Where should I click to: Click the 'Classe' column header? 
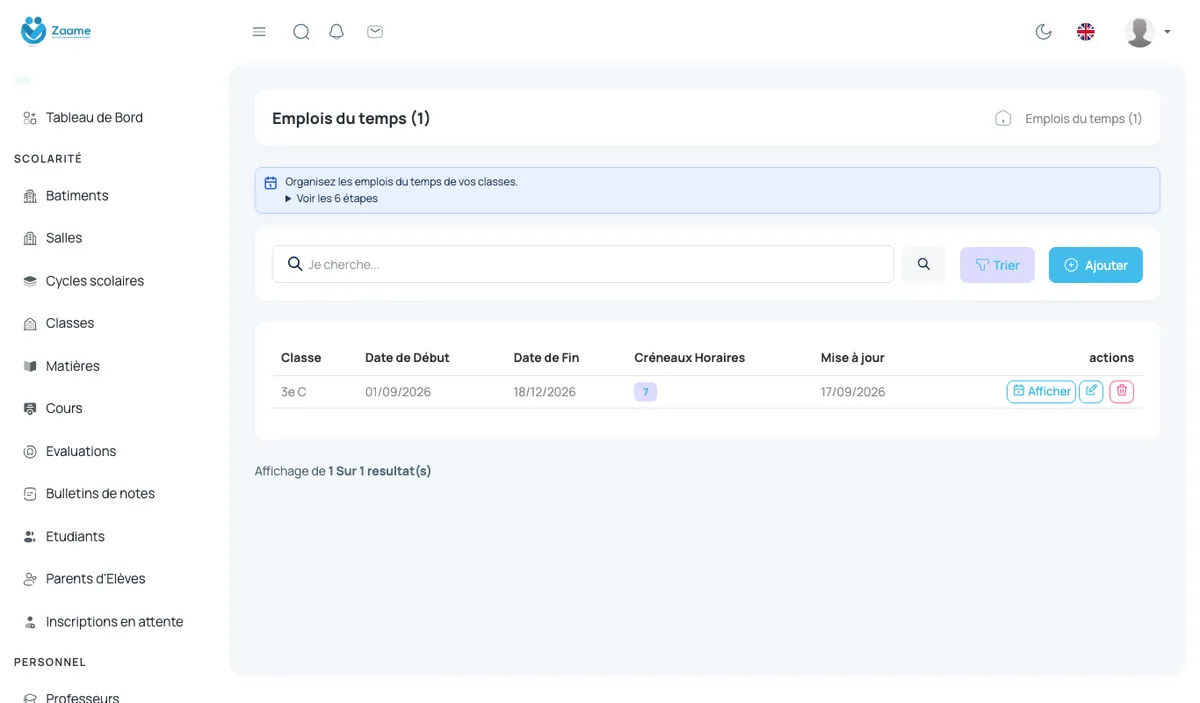click(301, 357)
